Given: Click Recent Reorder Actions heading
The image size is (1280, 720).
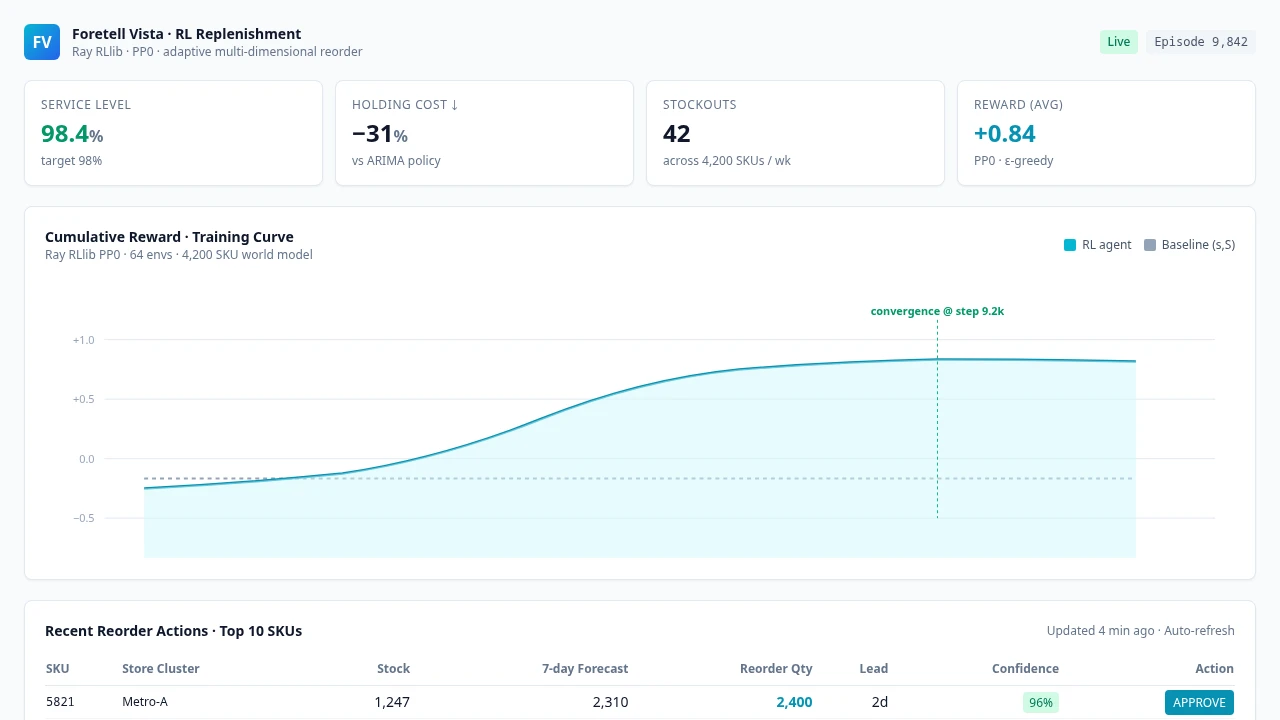Looking at the screenshot, I should (x=173, y=631).
